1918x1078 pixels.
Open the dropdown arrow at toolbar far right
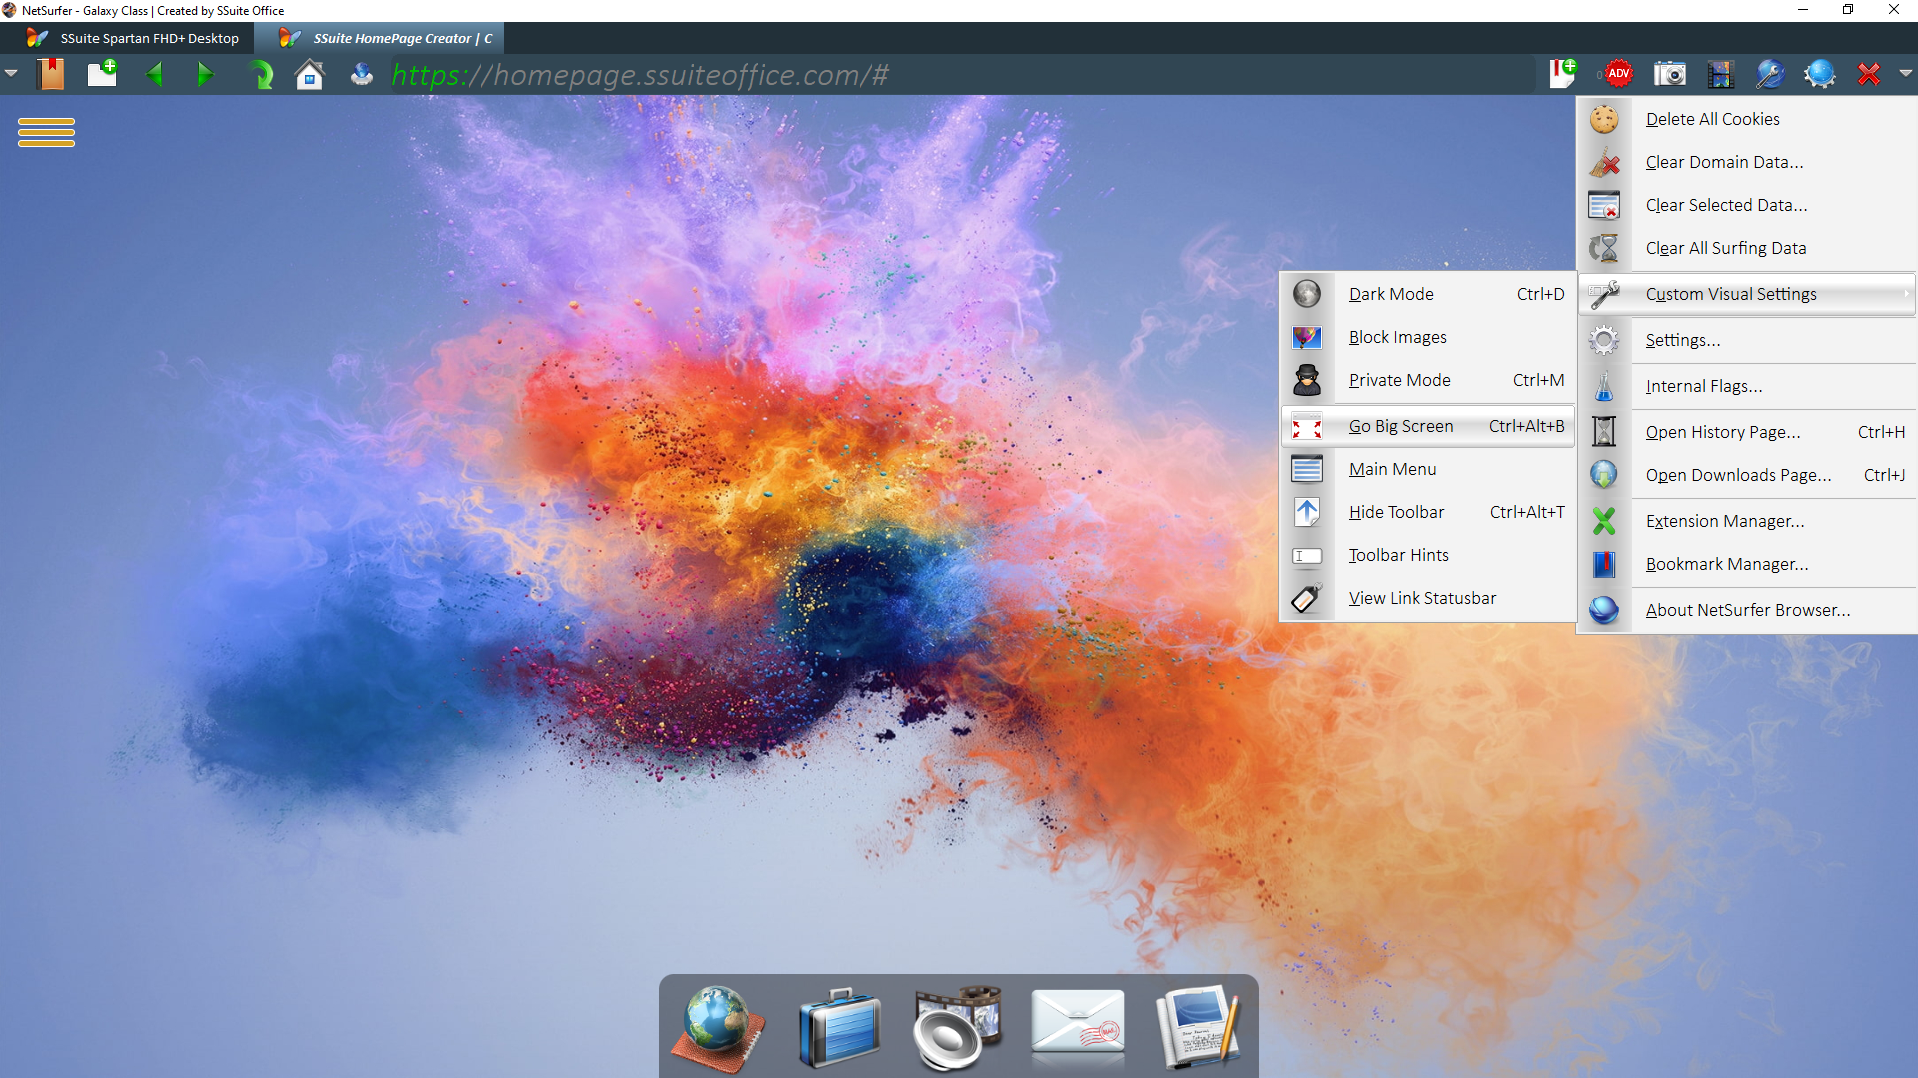point(1905,74)
